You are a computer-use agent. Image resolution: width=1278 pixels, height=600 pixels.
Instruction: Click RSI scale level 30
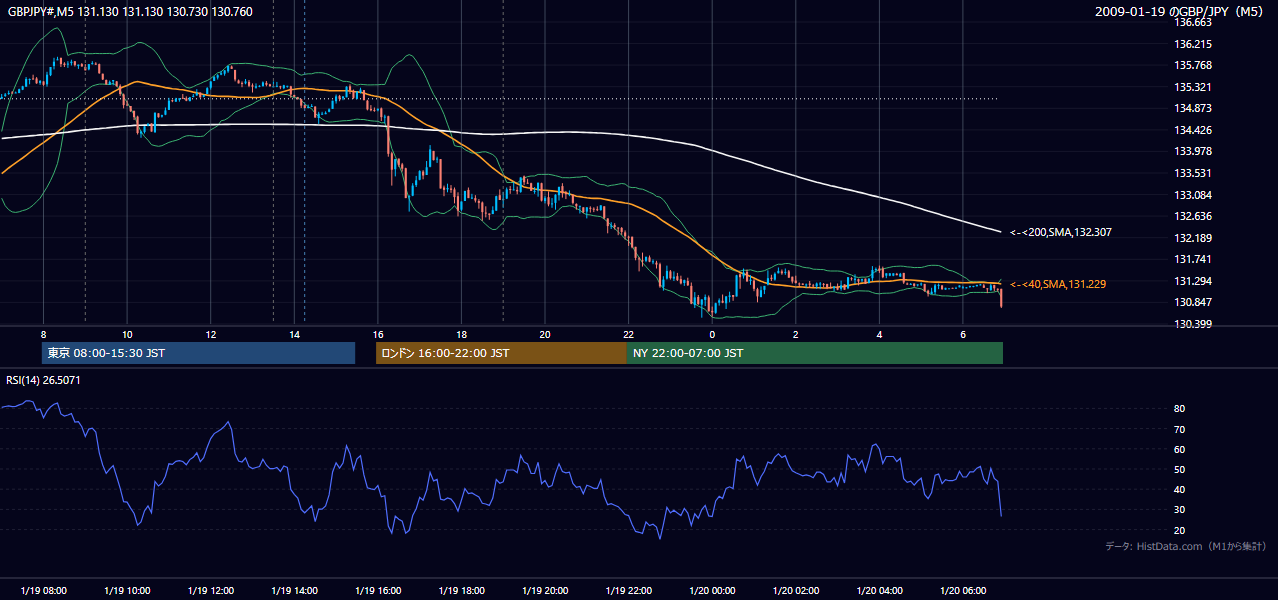pyautogui.click(x=1180, y=510)
